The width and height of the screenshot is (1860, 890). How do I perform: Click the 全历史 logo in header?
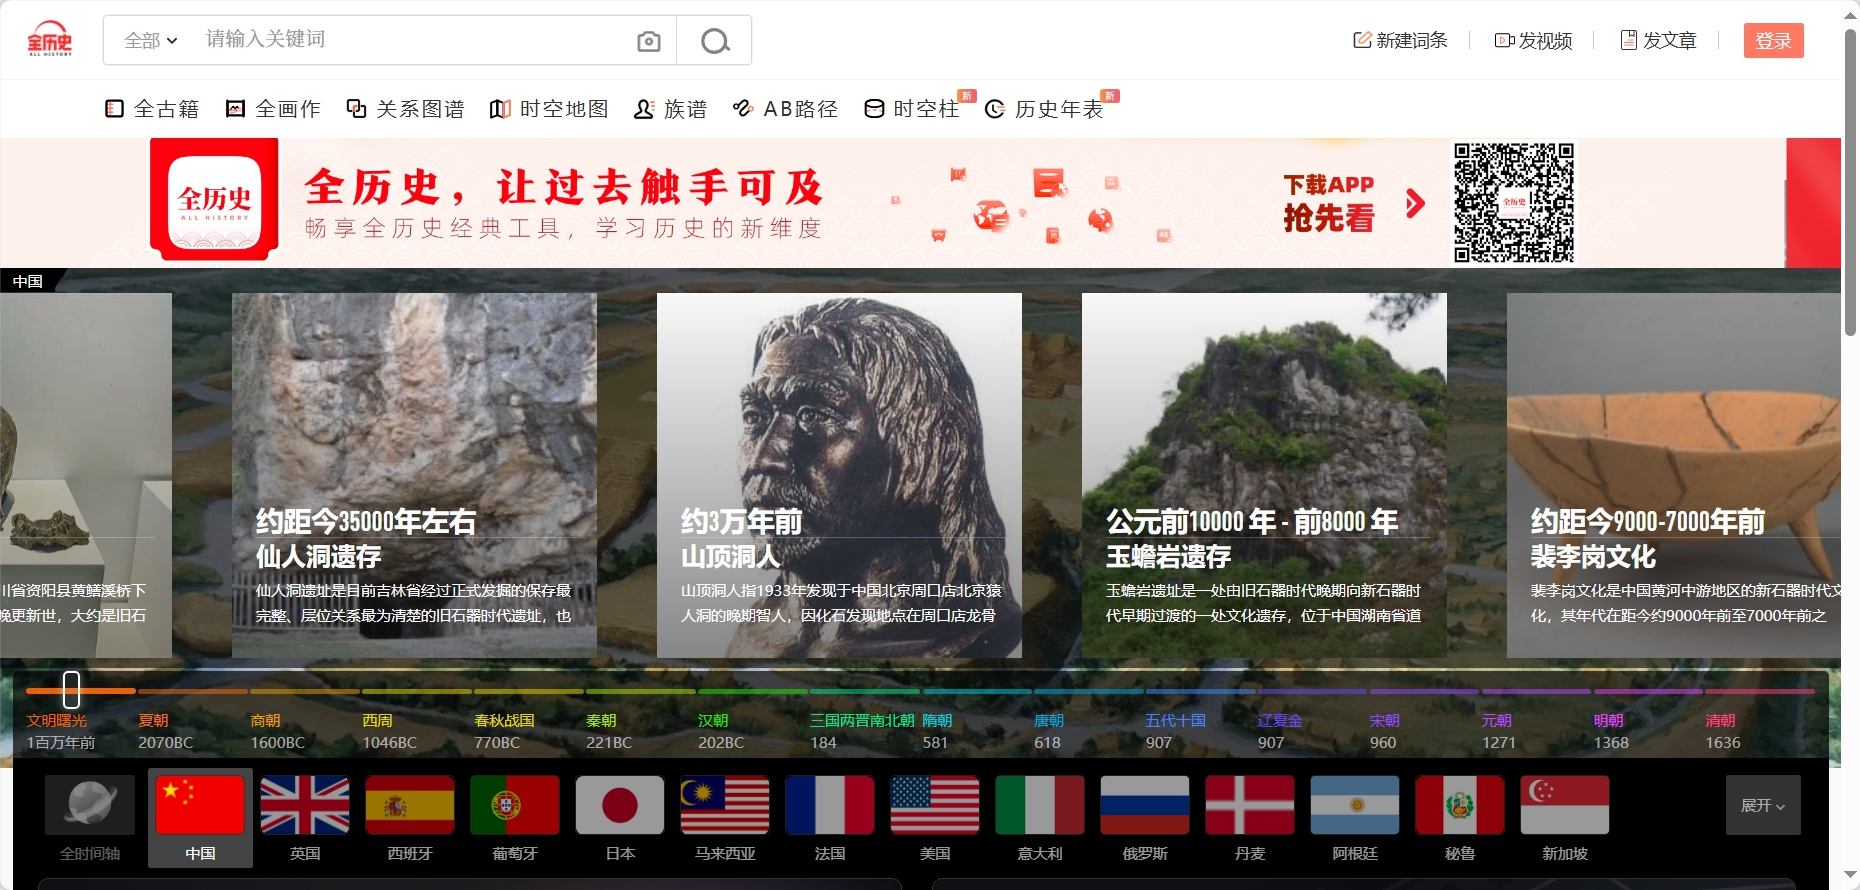pos(50,39)
